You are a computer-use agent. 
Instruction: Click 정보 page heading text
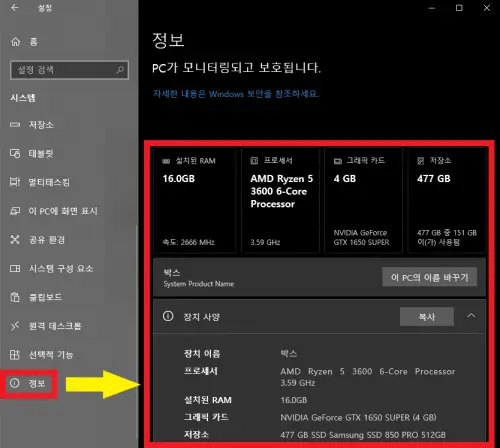(x=168, y=40)
